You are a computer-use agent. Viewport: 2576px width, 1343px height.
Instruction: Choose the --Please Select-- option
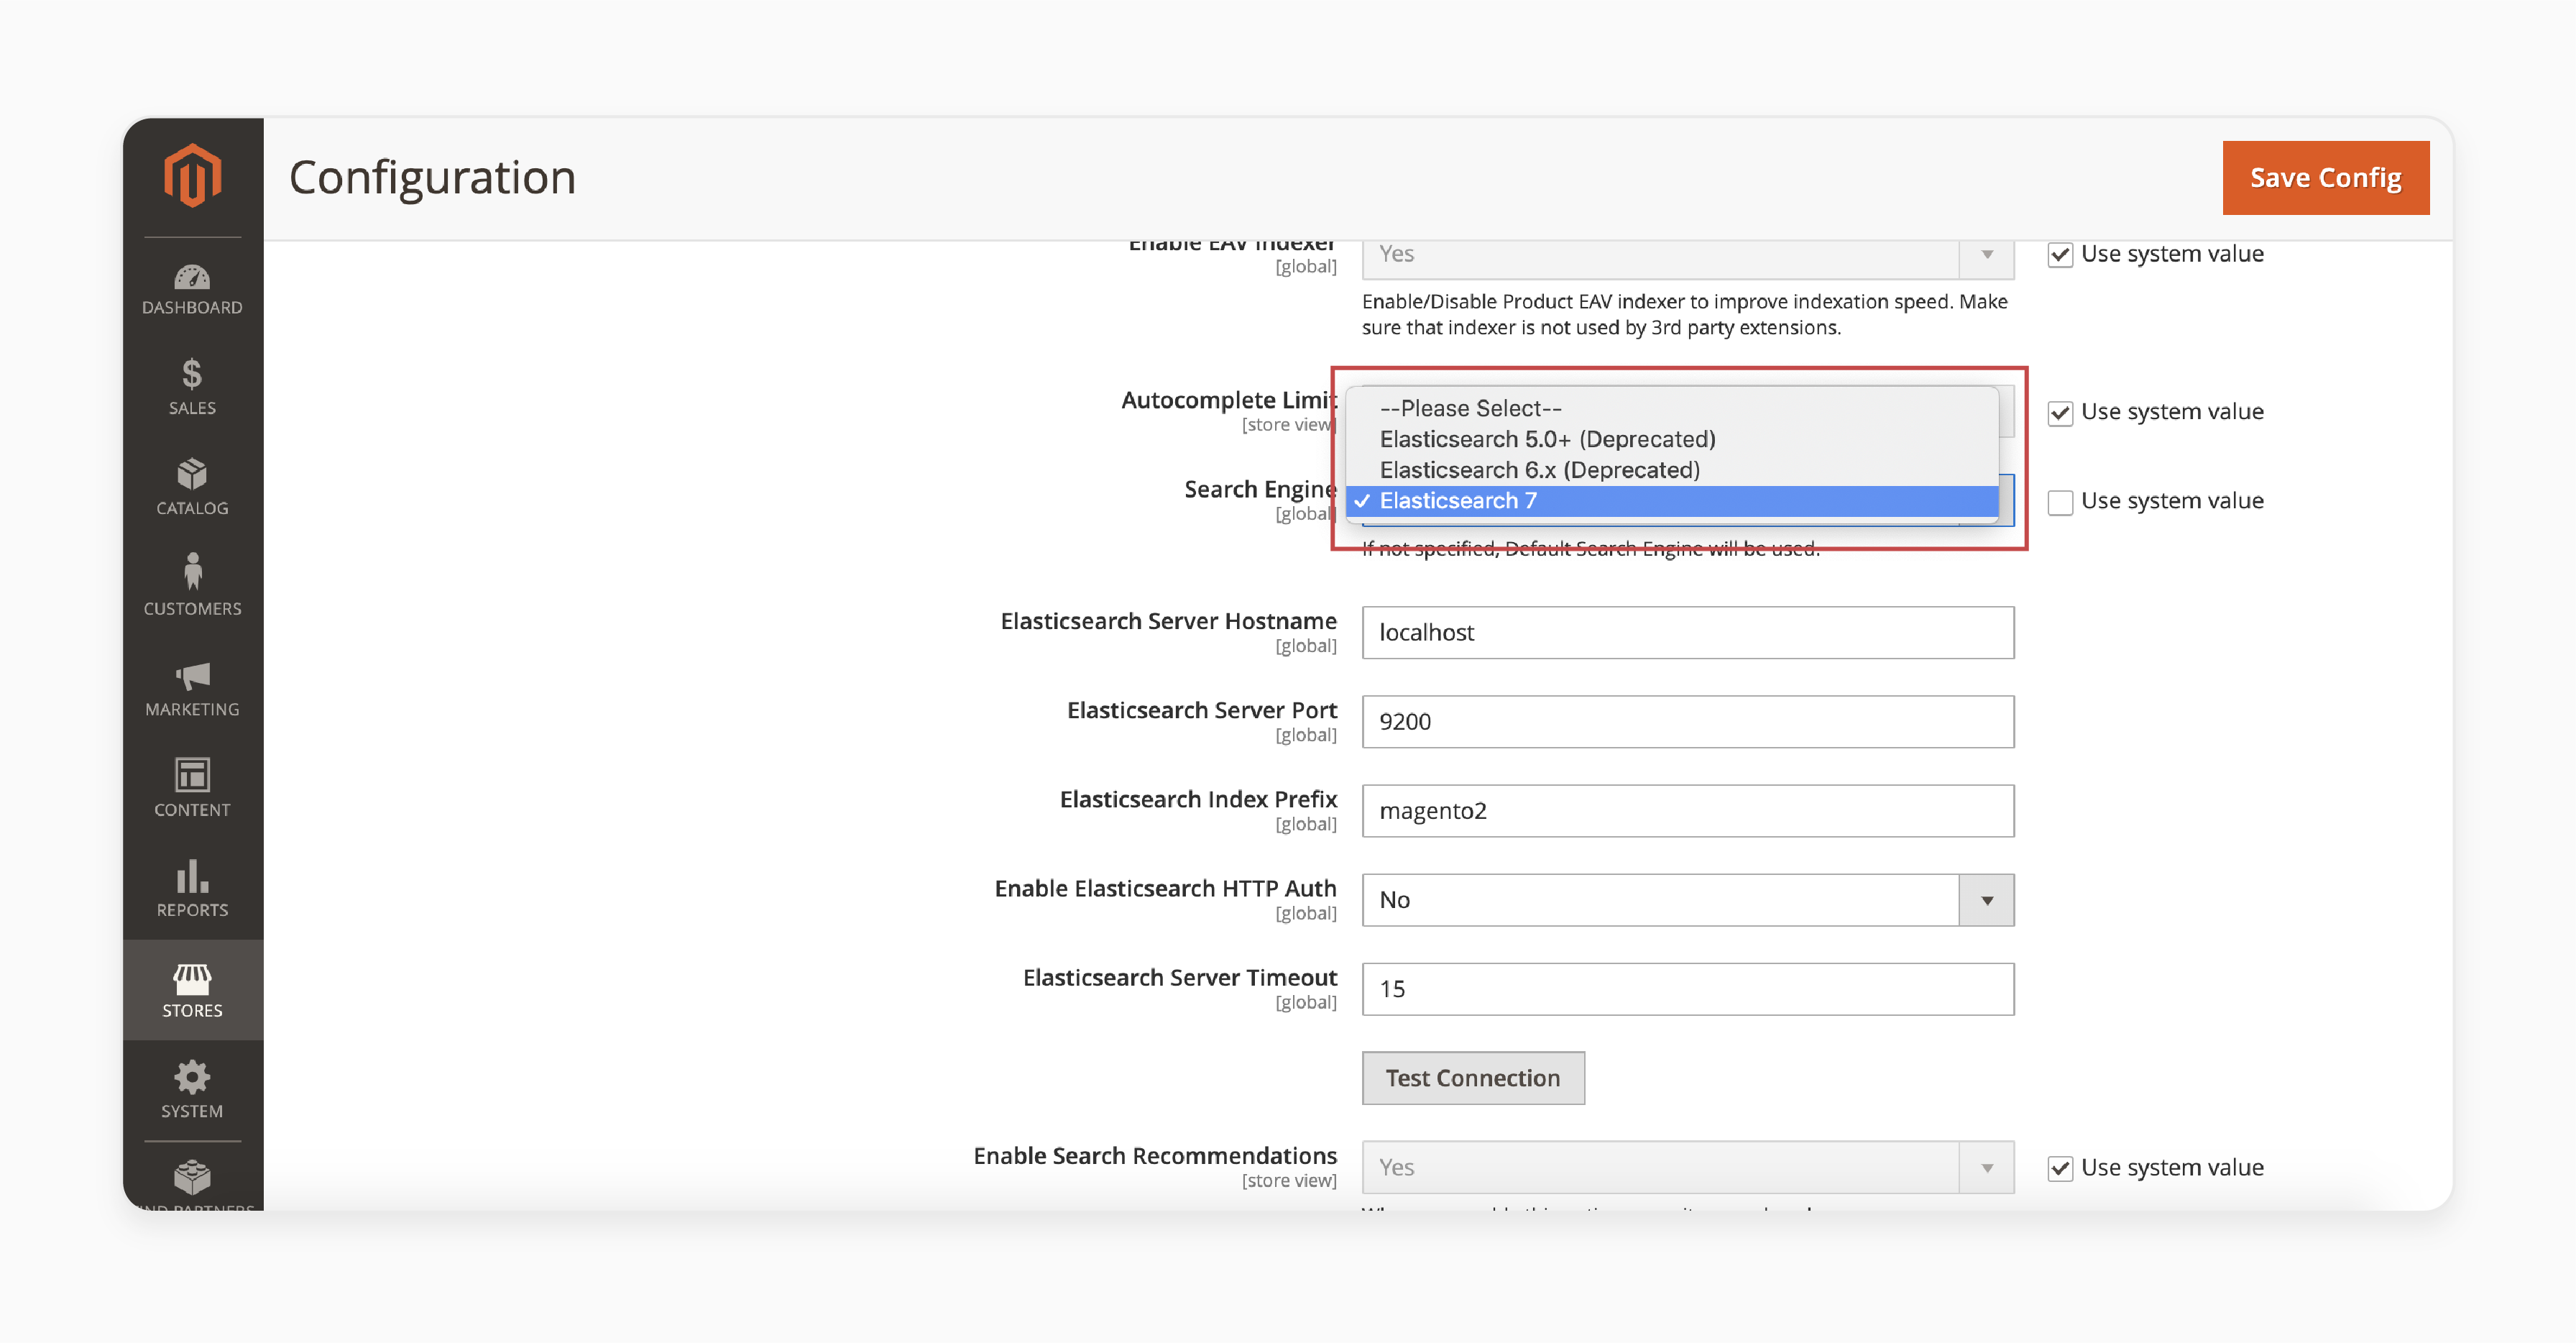tap(1672, 408)
